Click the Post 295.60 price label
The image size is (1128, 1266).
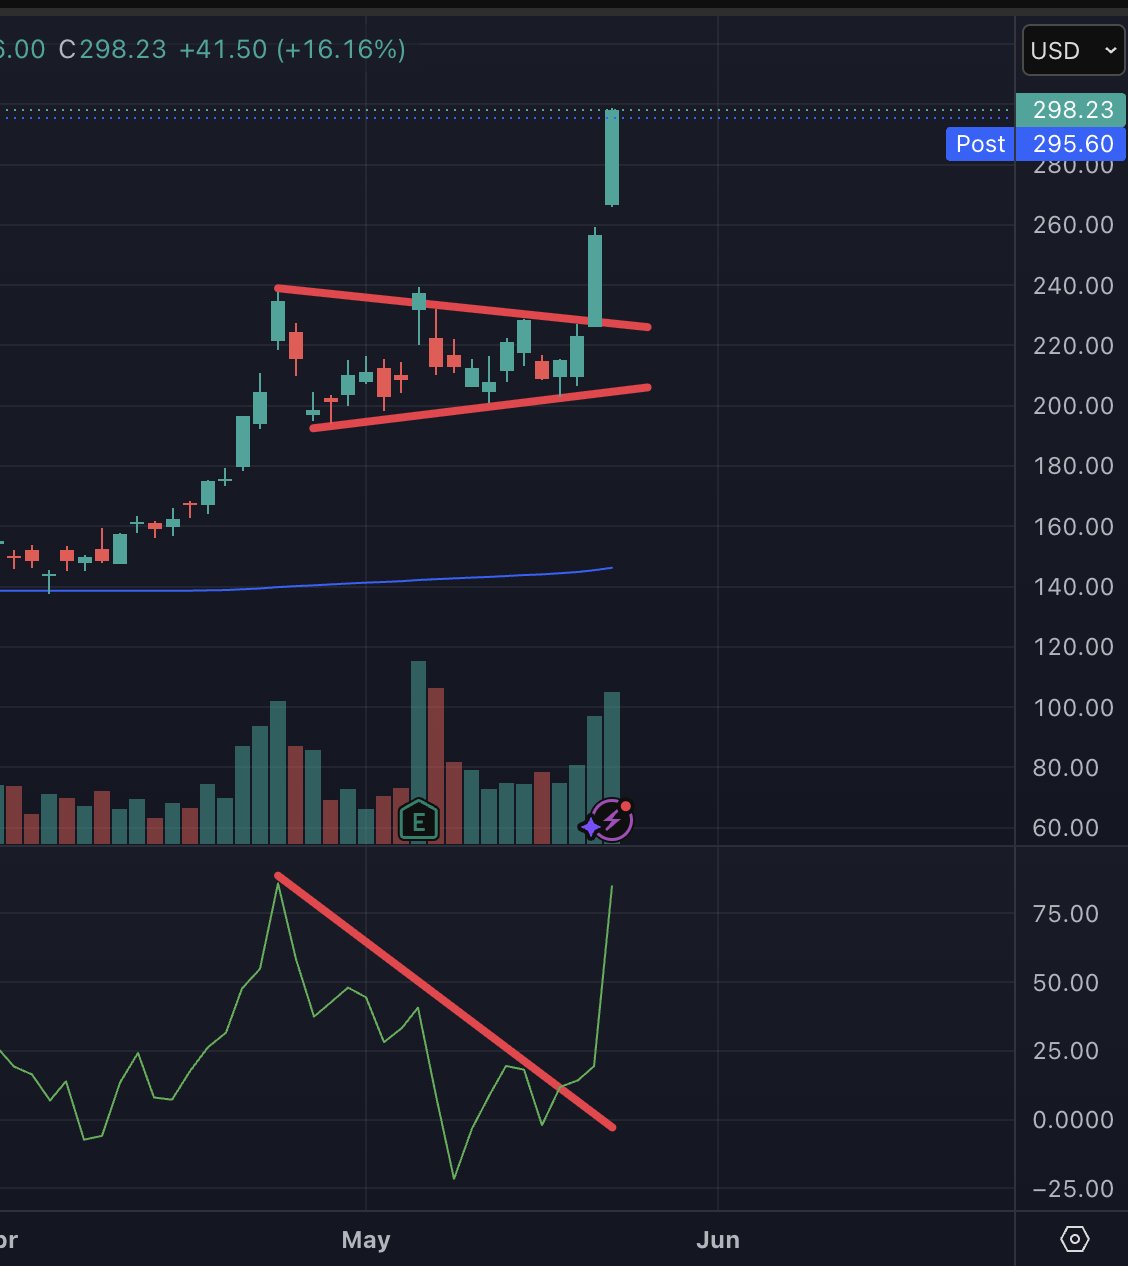click(x=1036, y=144)
